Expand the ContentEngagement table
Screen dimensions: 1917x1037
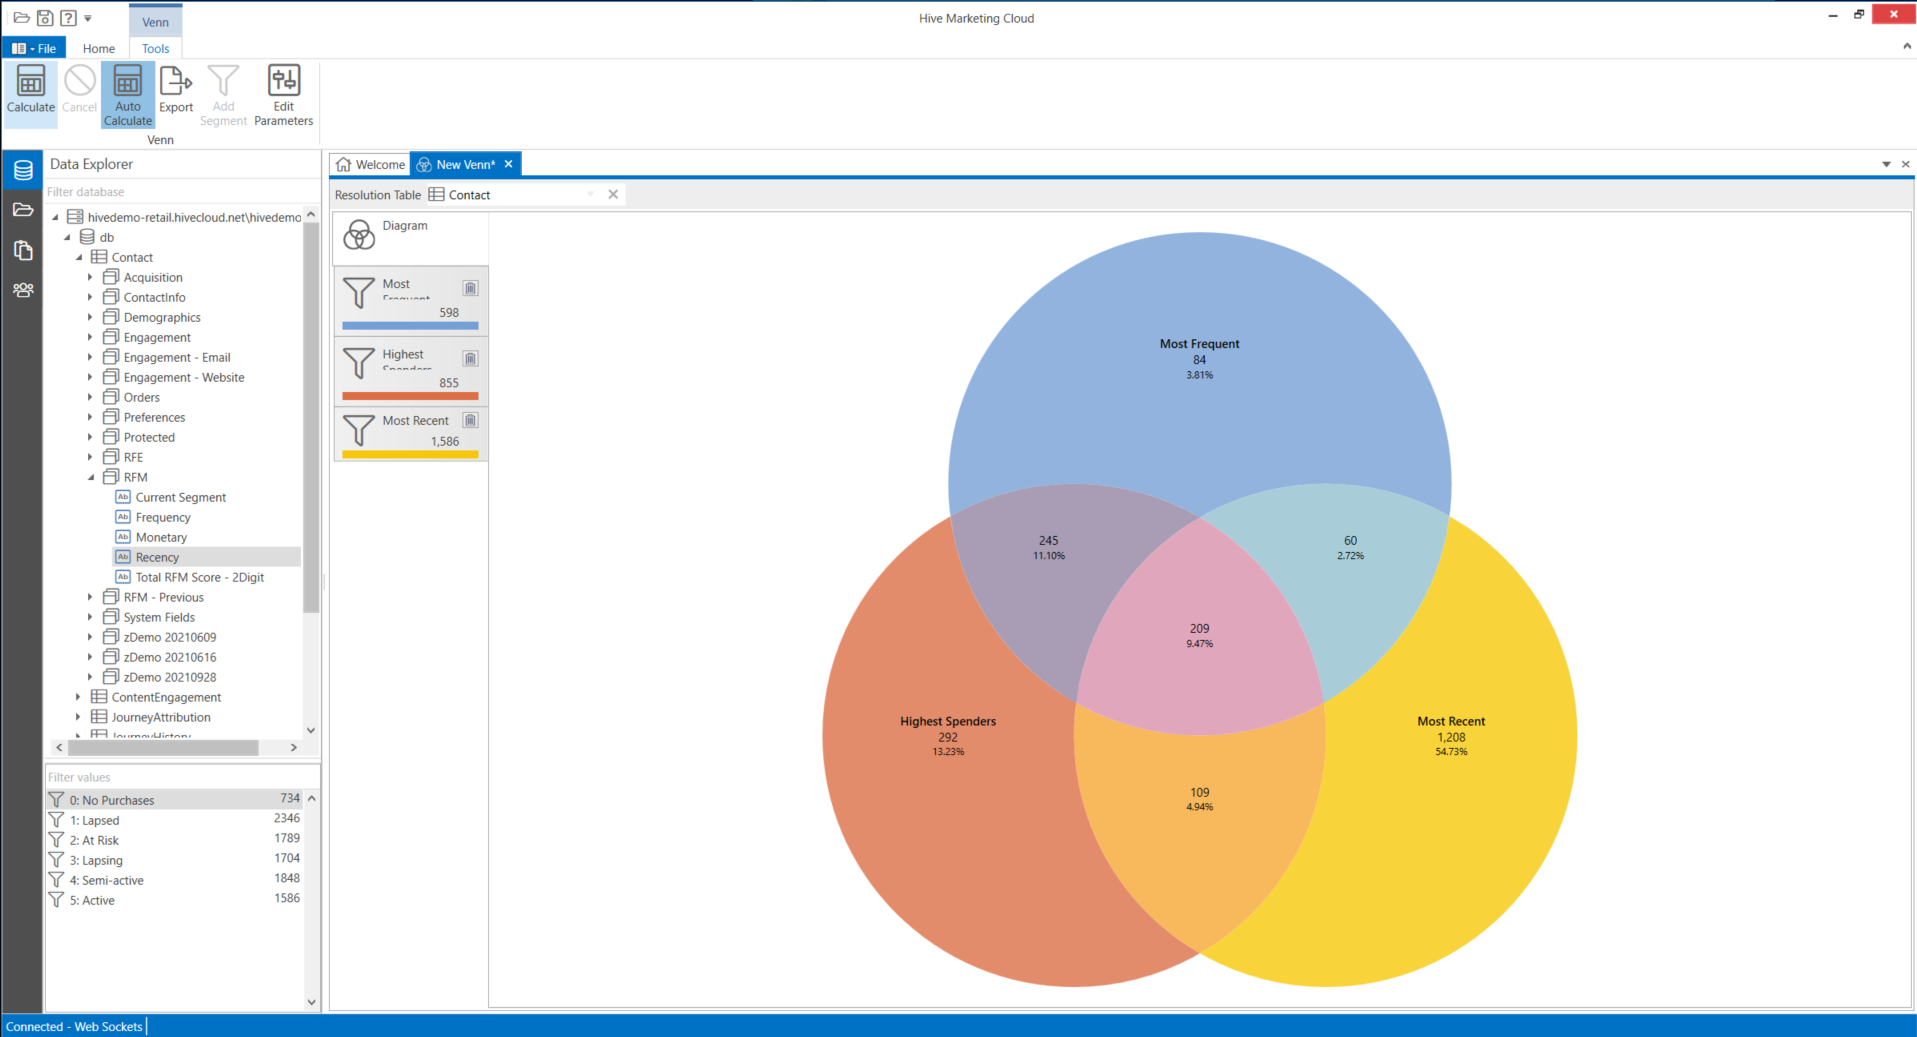78,697
